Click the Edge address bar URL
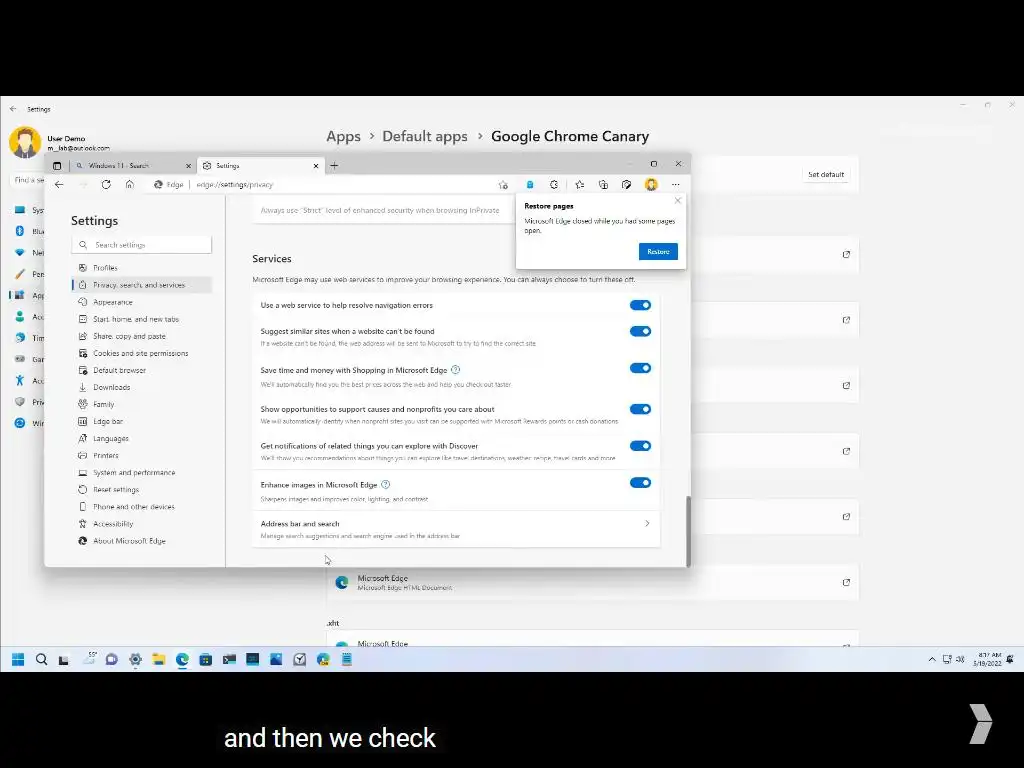 pyautogui.click(x=234, y=185)
